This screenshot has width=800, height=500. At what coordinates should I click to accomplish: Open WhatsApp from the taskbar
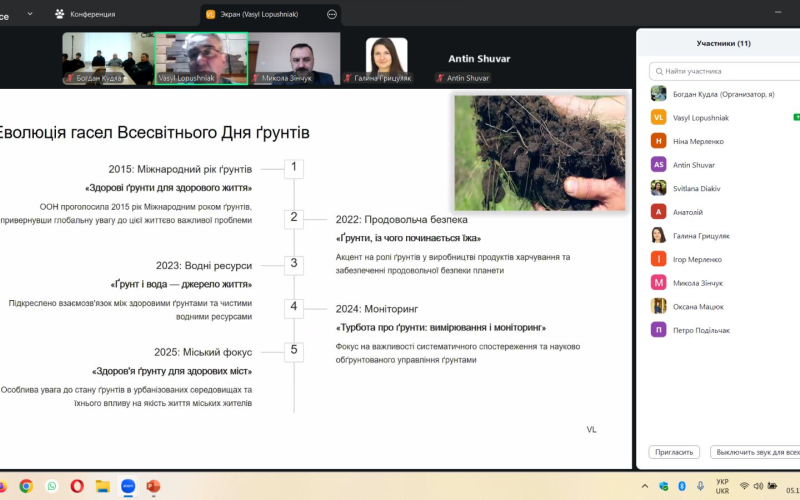coord(51,486)
